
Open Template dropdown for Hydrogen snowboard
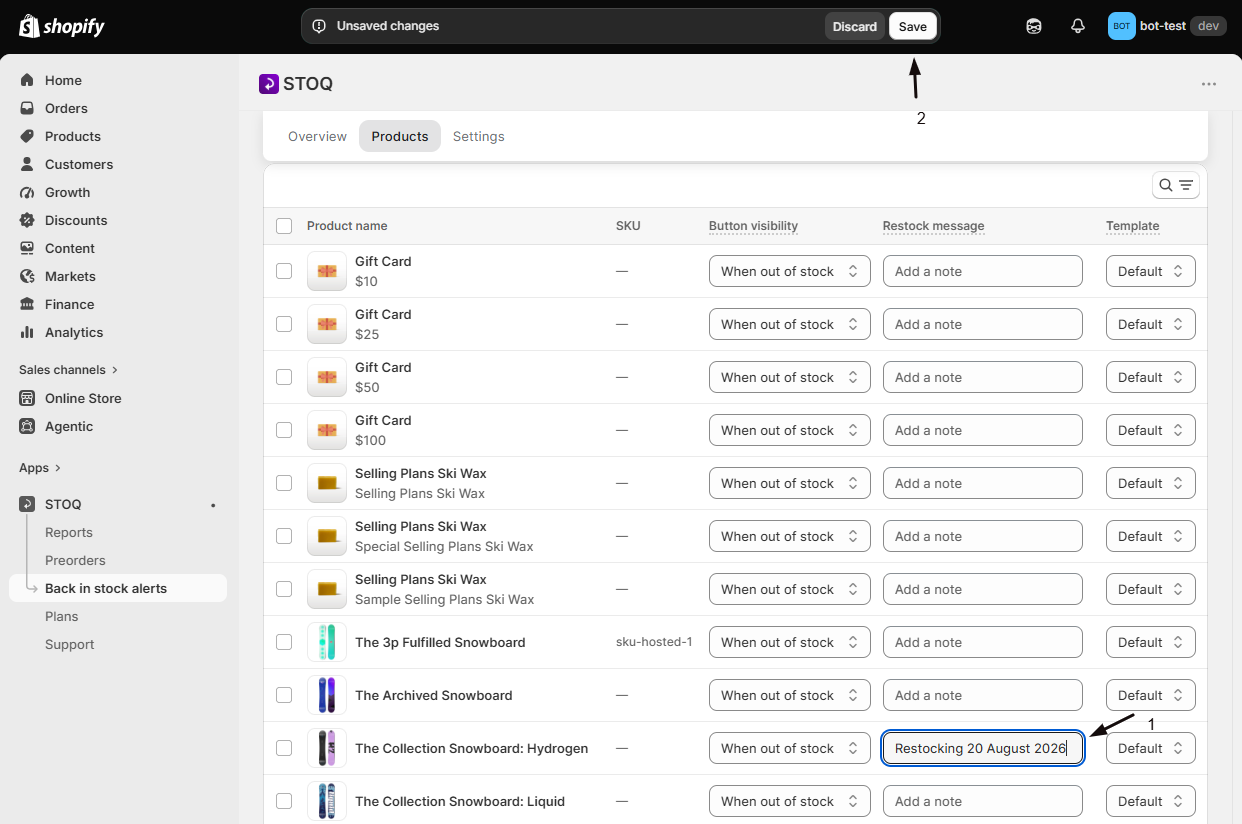1151,748
